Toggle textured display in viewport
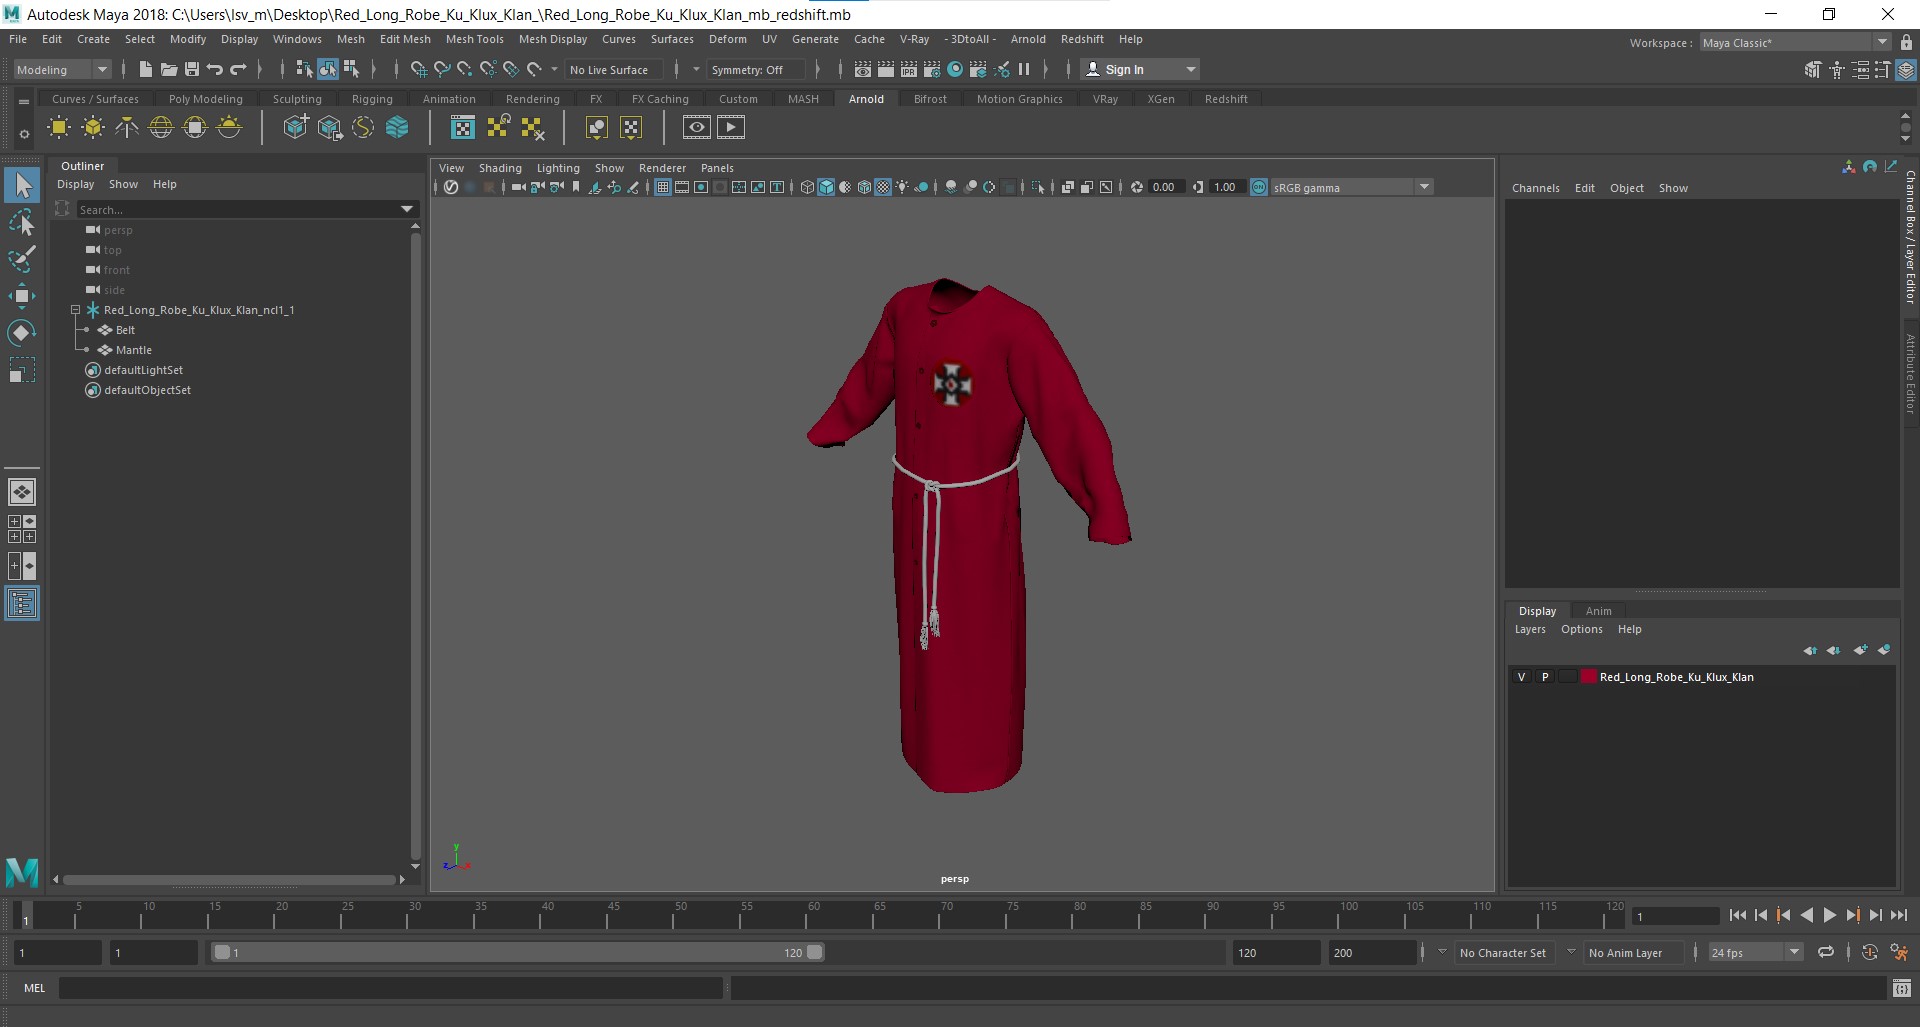This screenshot has height=1027, width=1920. click(883, 187)
